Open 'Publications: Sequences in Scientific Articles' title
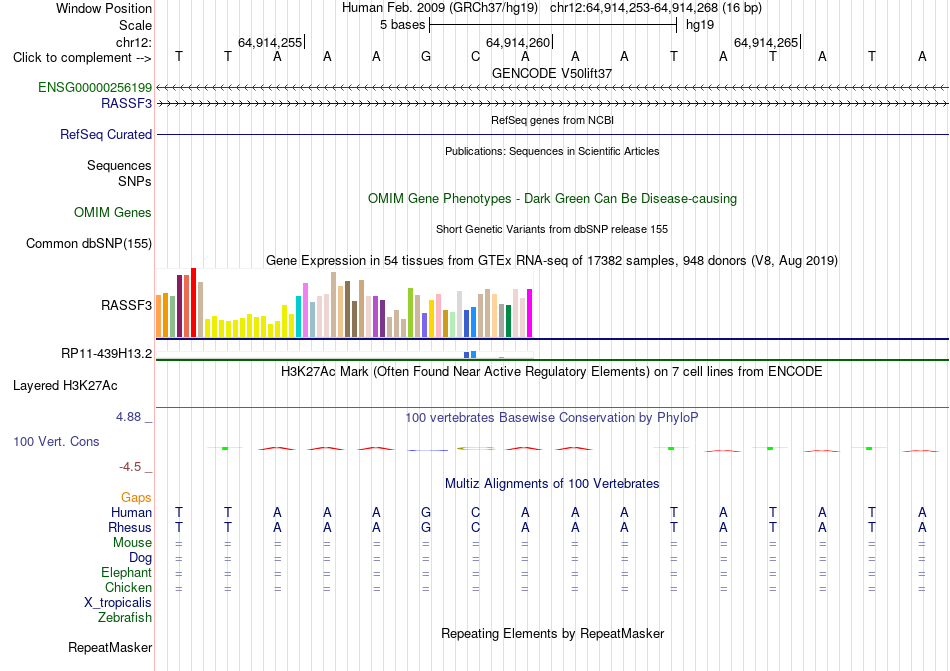The image size is (950, 671). [552, 151]
